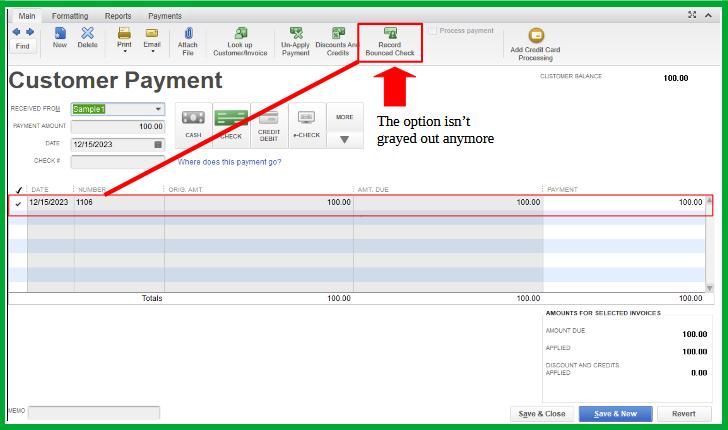Attach a file with the paperclip icon
This screenshot has width=728, height=430.
point(188,41)
